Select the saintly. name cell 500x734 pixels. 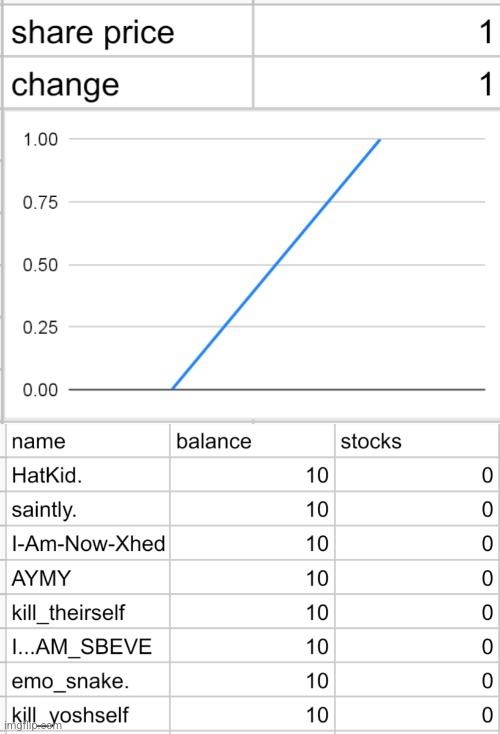[88, 509]
